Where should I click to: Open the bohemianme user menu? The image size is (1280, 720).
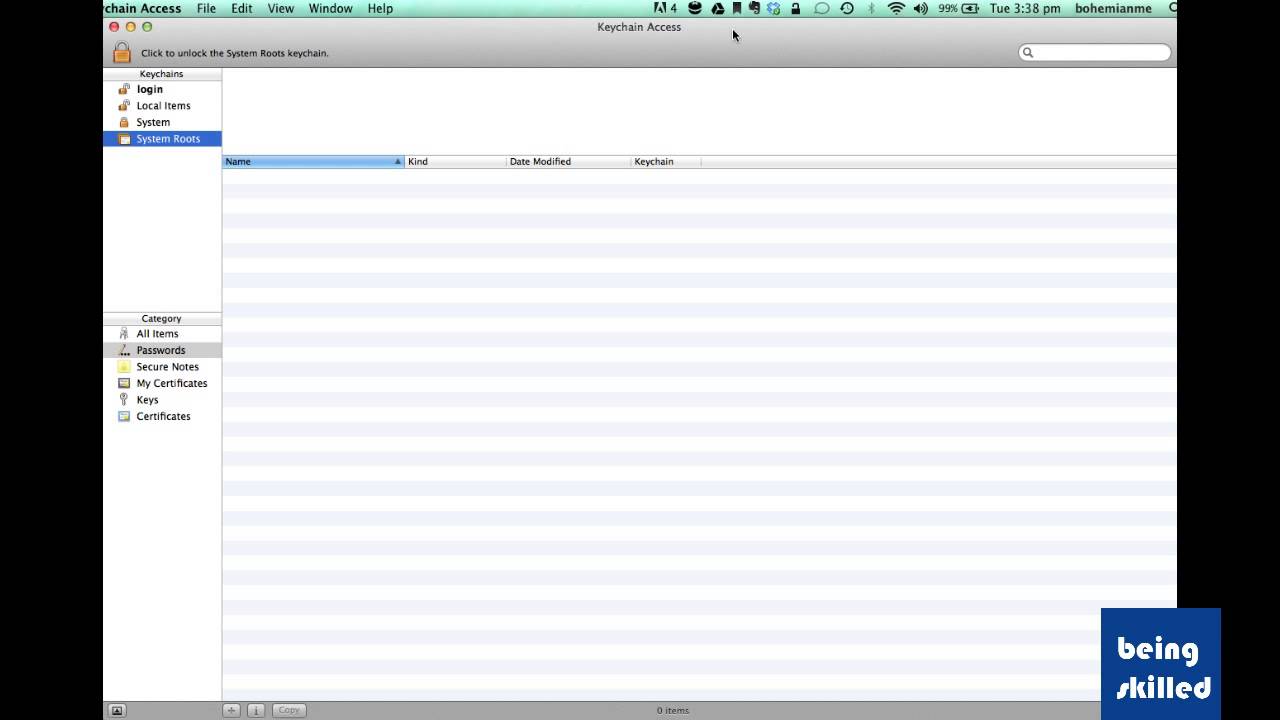click(x=1113, y=8)
